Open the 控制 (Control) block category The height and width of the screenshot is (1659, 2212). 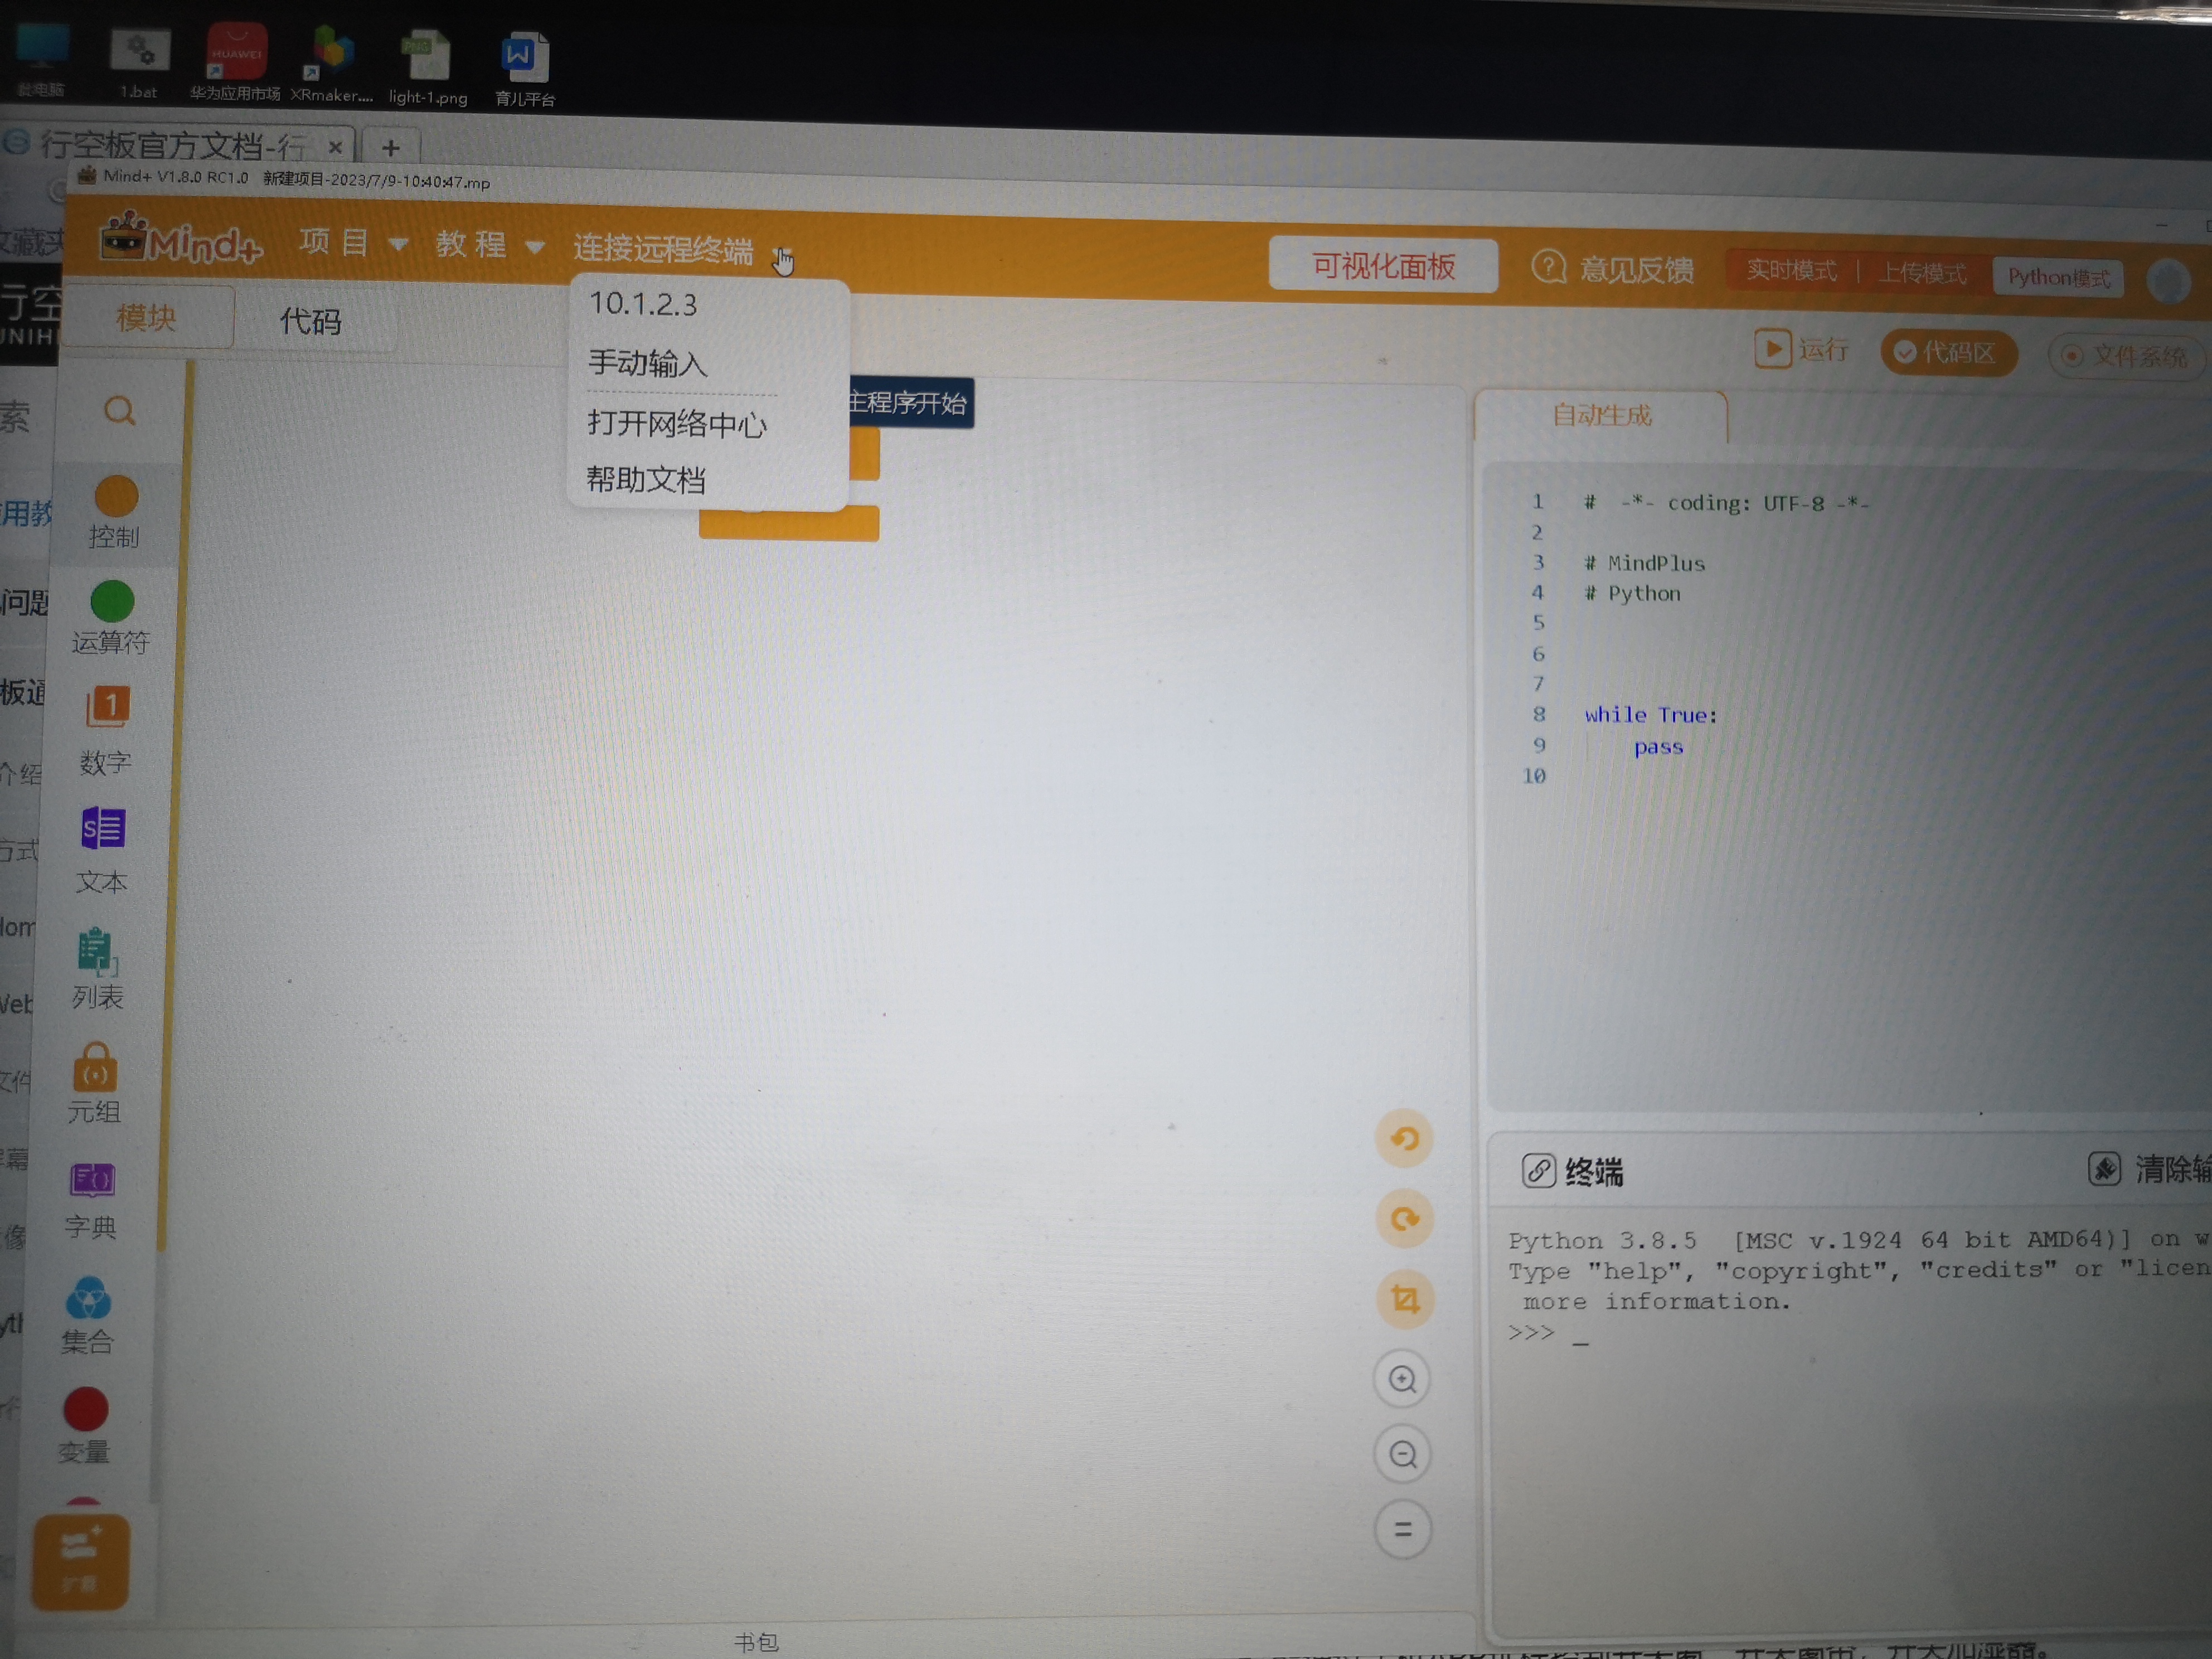115,513
